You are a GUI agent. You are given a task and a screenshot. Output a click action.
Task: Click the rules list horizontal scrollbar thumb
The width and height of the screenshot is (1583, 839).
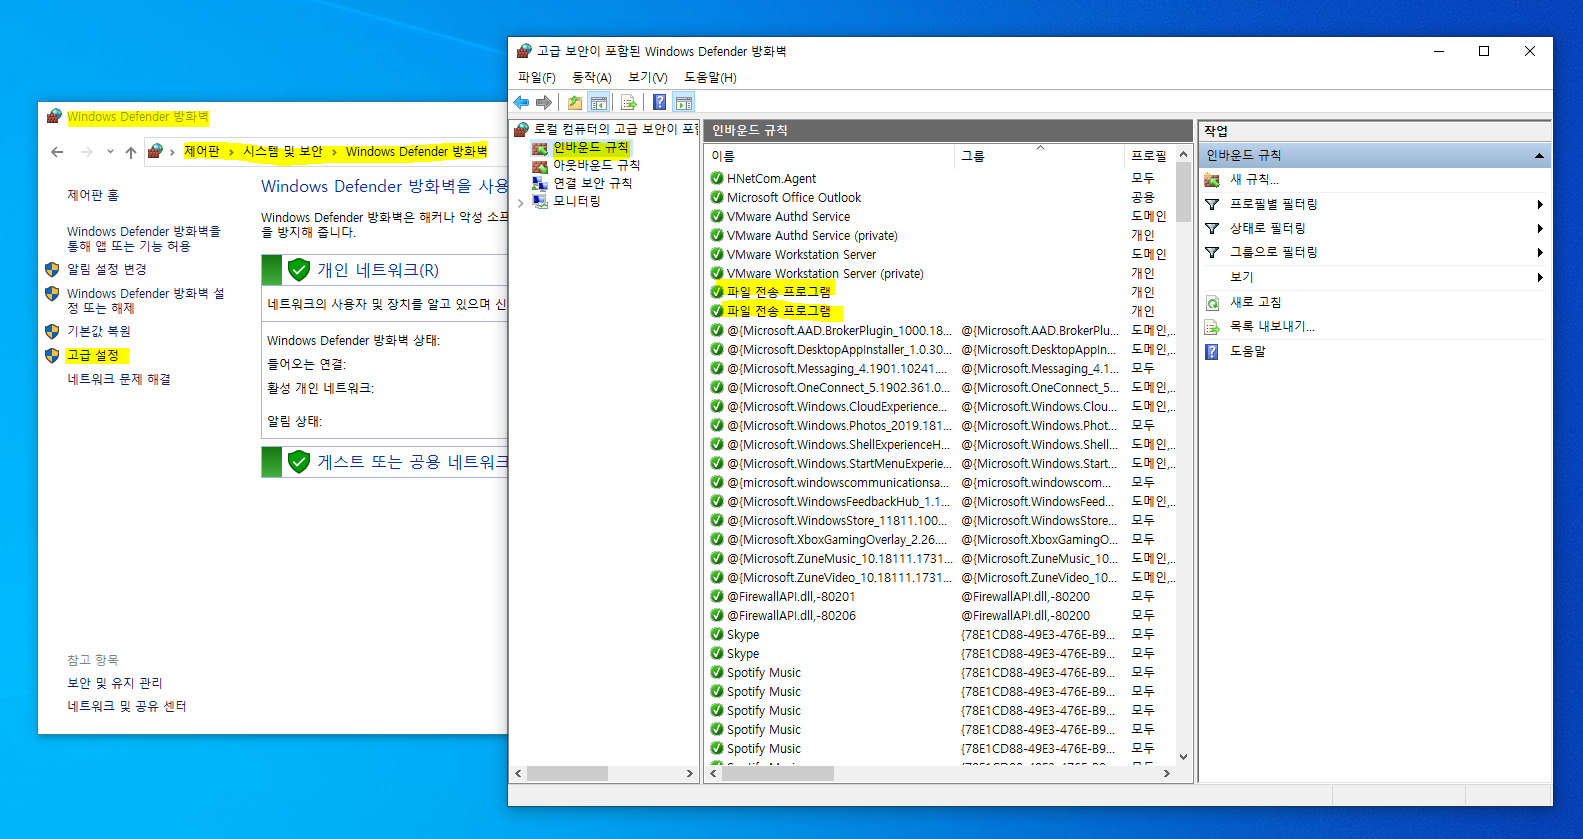778,773
